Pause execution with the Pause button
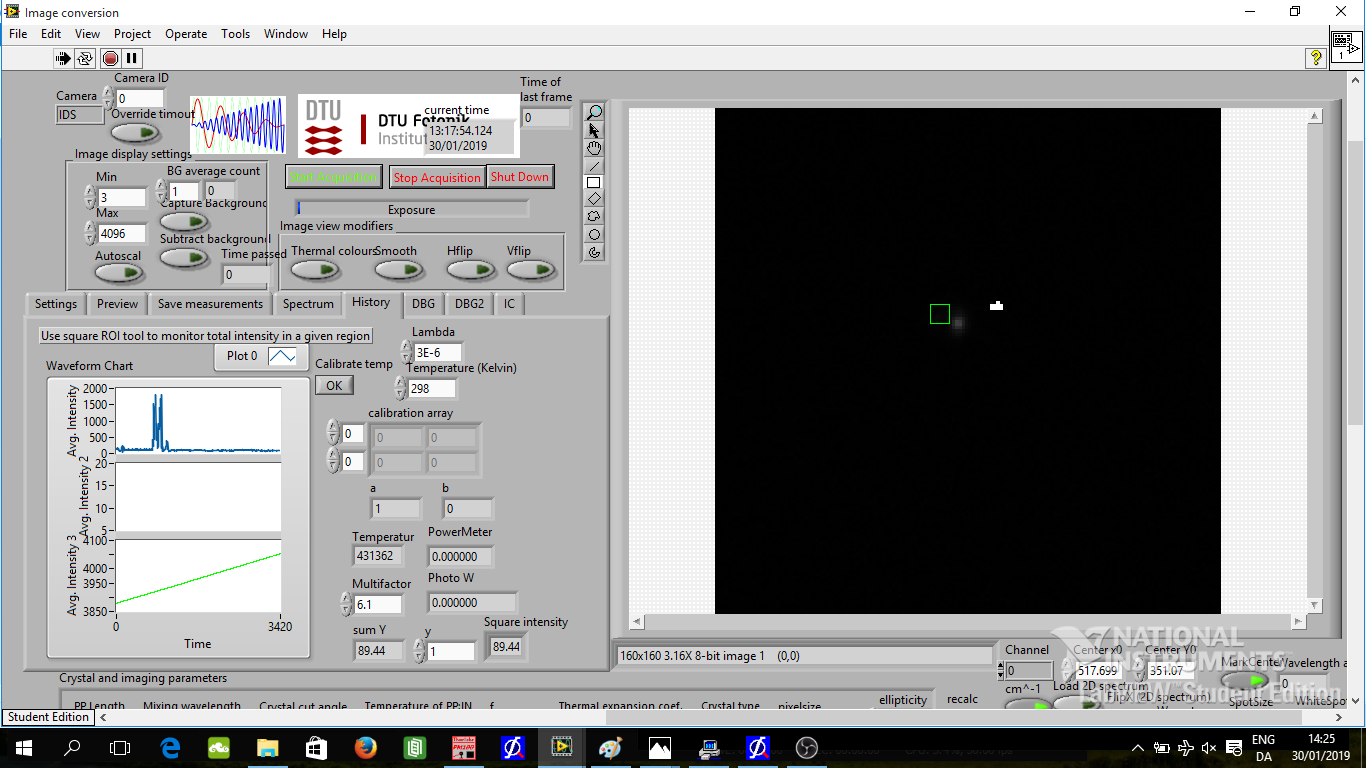Screen dimensions: 1366x768 tap(132, 59)
